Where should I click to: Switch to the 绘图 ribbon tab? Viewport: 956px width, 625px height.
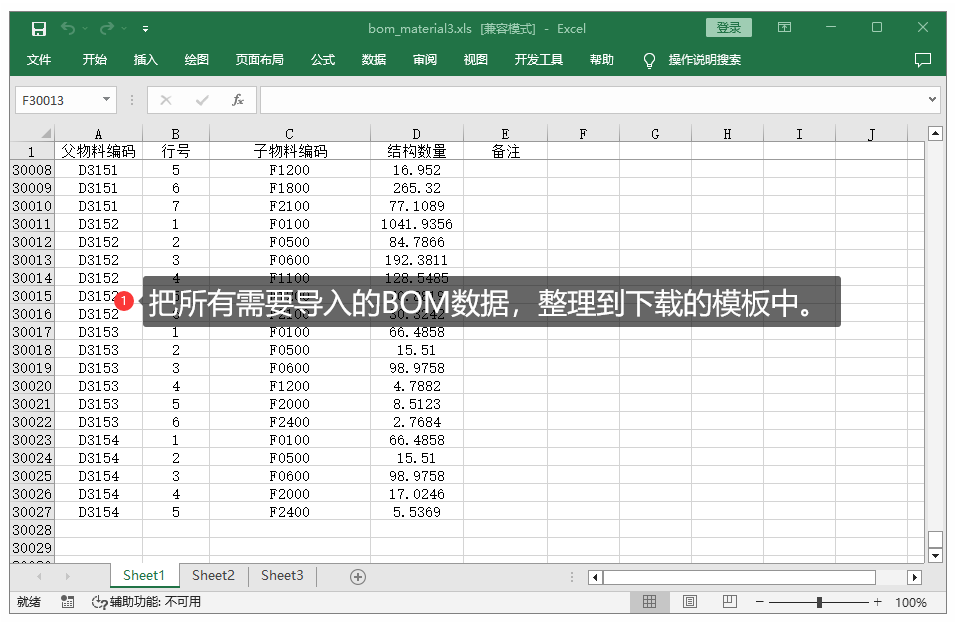(x=196, y=60)
